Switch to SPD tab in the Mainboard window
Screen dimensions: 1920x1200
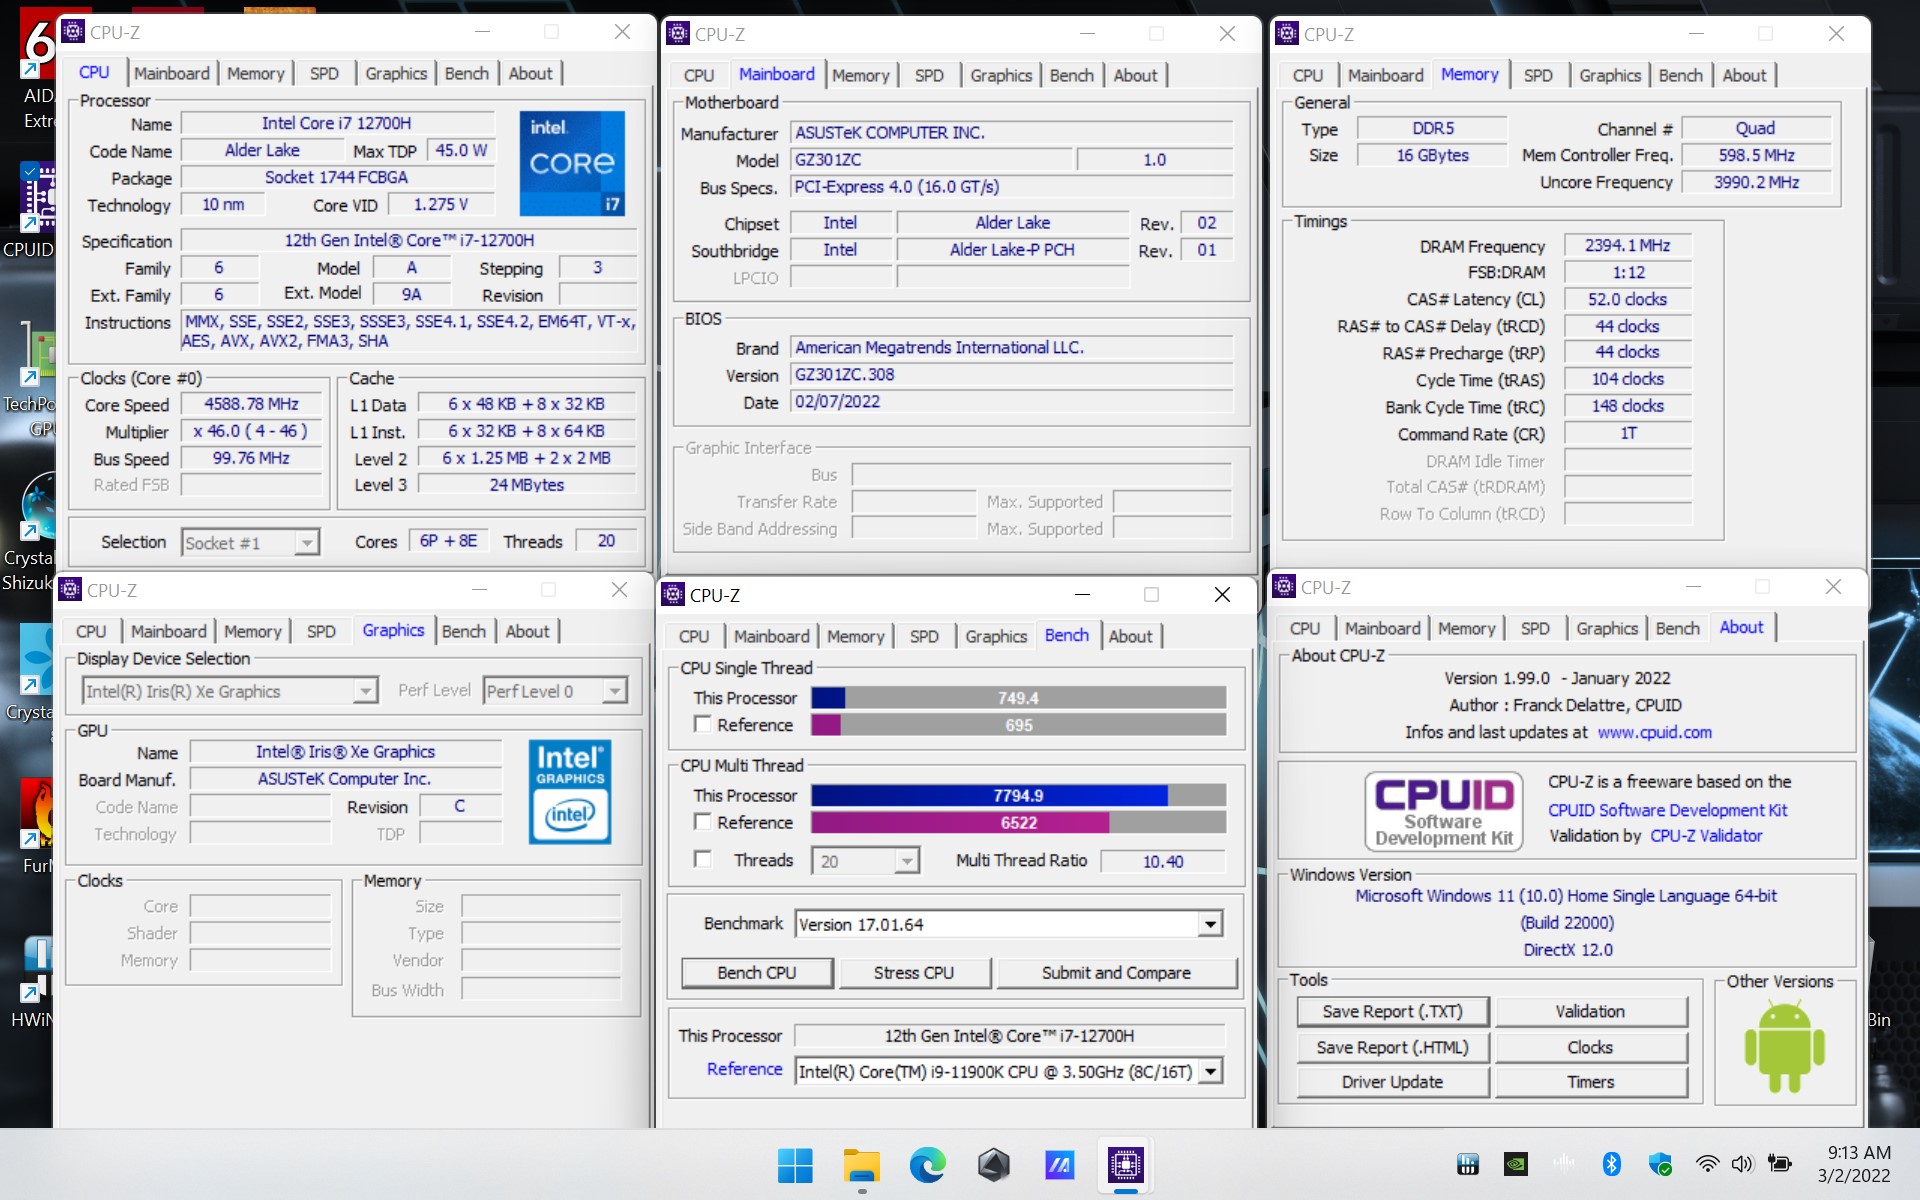pyautogui.click(x=928, y=75)
